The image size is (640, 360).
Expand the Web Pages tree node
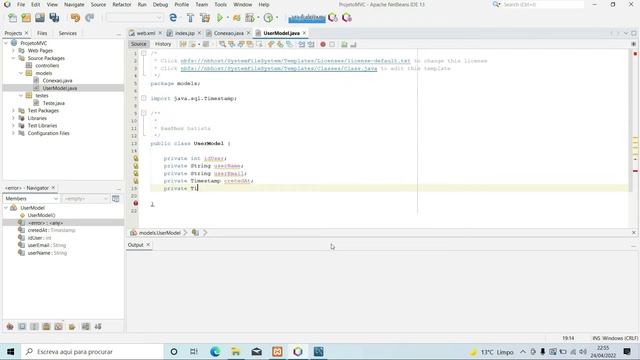coord(13,51)
